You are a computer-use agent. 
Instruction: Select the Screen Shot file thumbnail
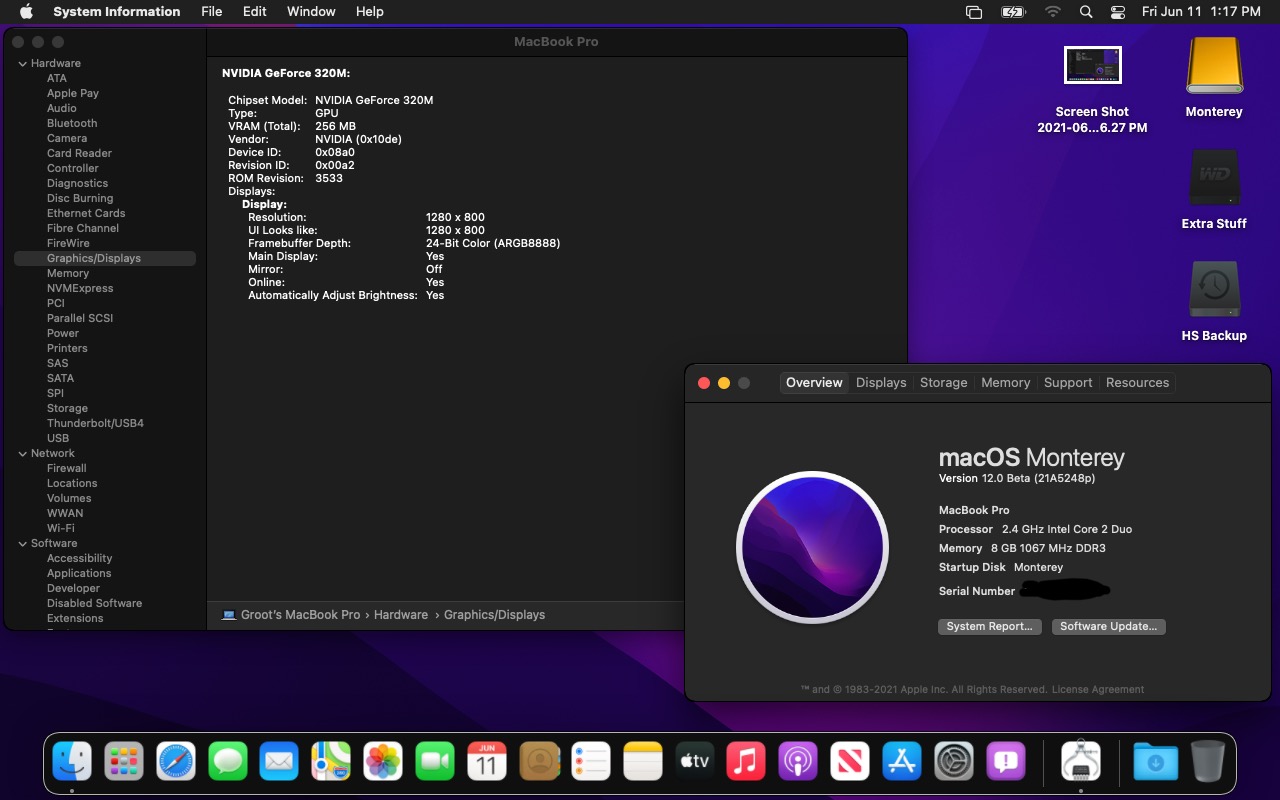1092,66
